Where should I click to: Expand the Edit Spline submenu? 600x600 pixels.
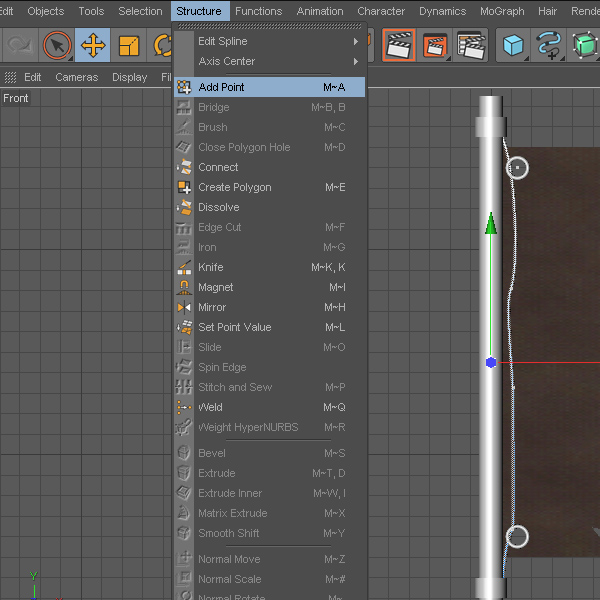click(269, 41)
